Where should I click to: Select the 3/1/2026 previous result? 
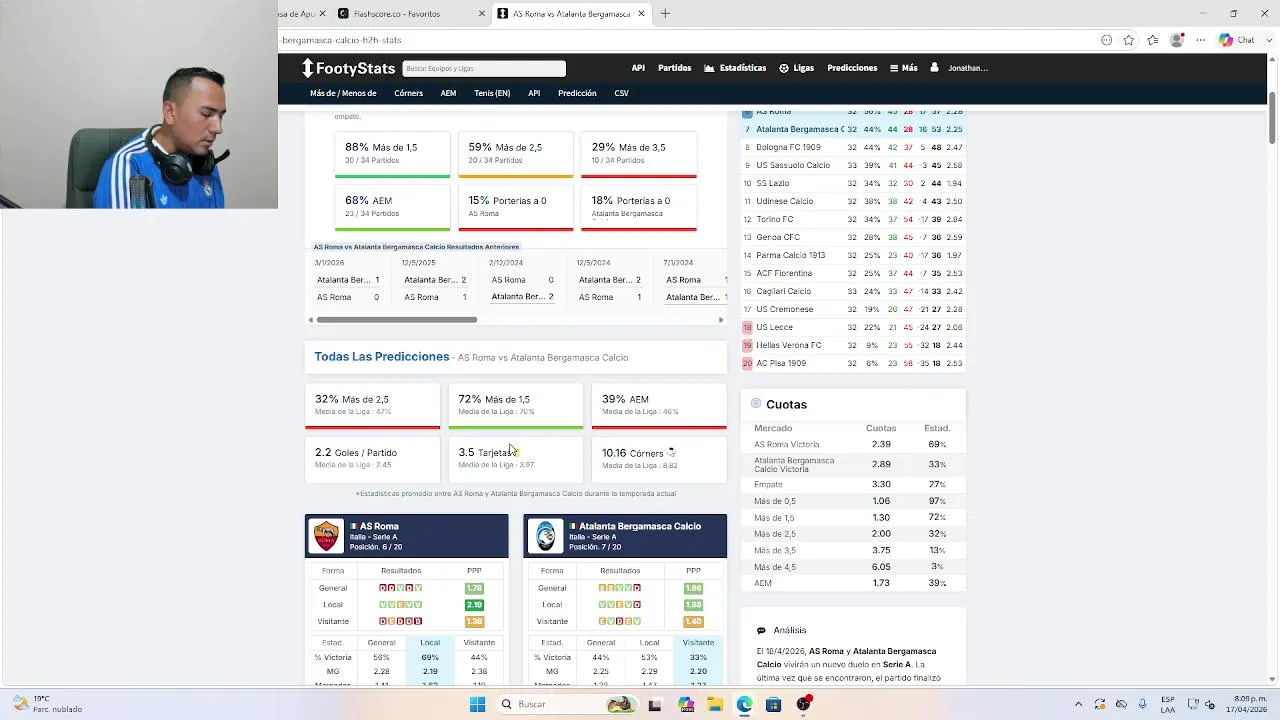point(349,280)
